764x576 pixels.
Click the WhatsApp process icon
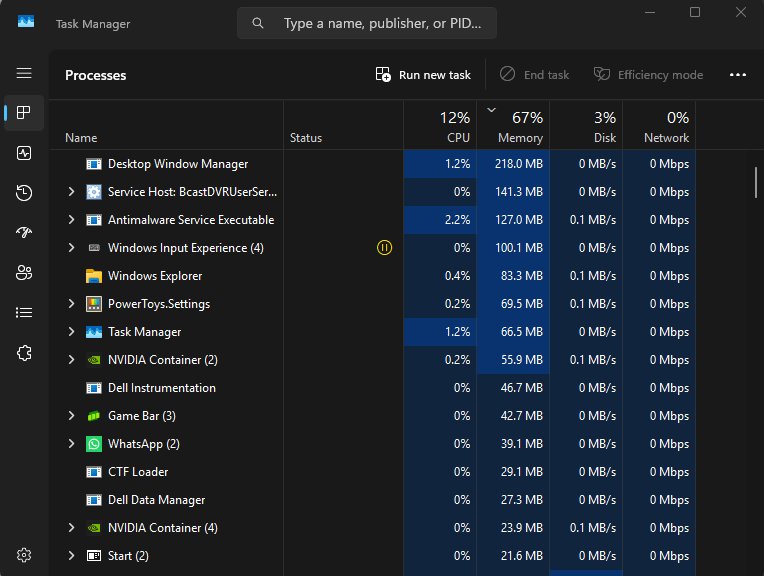pyautogui.click(x=94, y=444)
